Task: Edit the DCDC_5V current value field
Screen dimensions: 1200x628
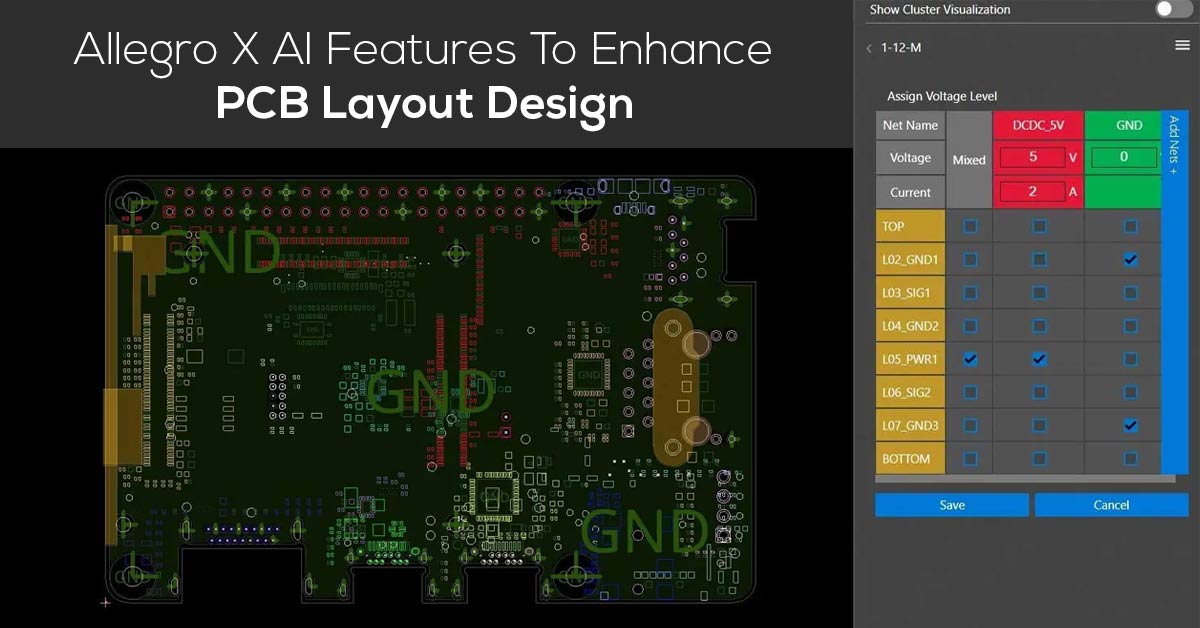Action: (x=1032, y=191)
